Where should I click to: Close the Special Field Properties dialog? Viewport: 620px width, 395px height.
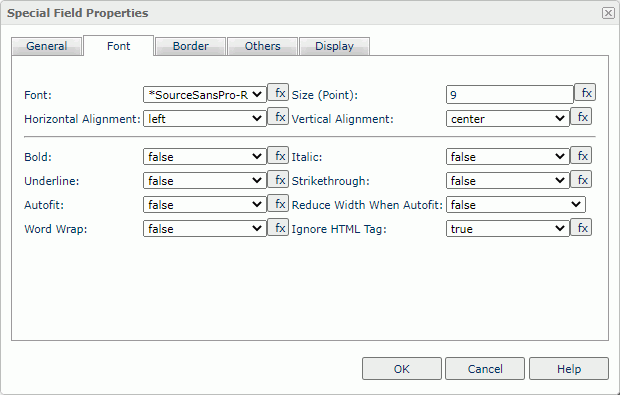[608, 13]
